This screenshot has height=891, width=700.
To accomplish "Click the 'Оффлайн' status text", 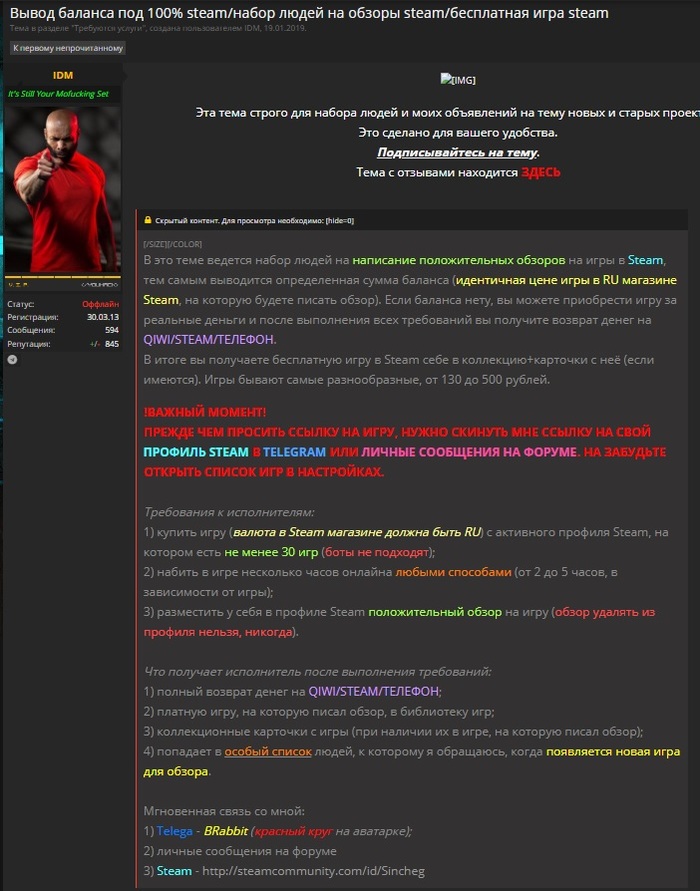I will point(102,303).
